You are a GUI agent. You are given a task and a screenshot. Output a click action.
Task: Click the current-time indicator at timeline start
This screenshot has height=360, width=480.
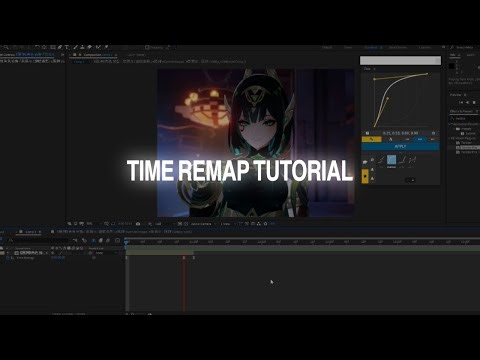(x=126, y=242)
